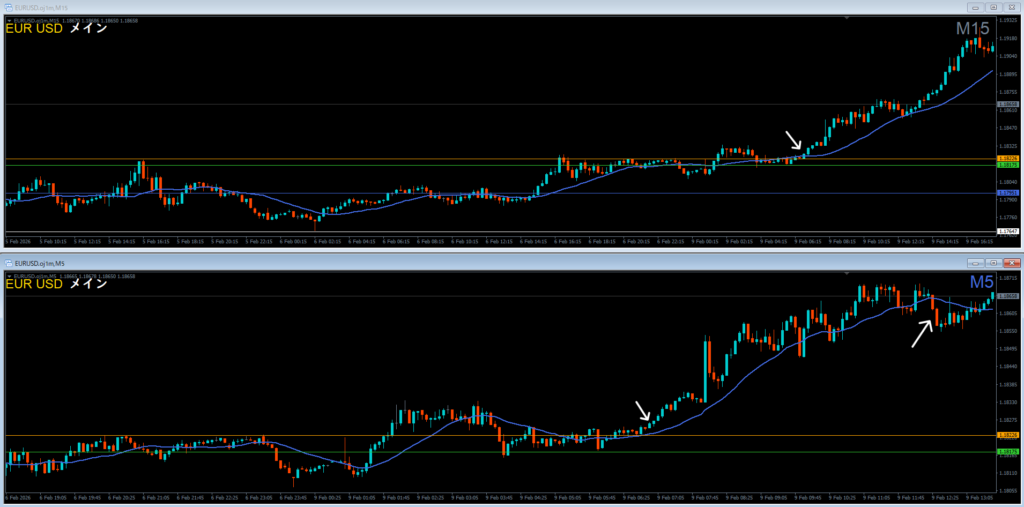Select the EUR USD label in M15 chart
1024x507 pixels.
33,29
